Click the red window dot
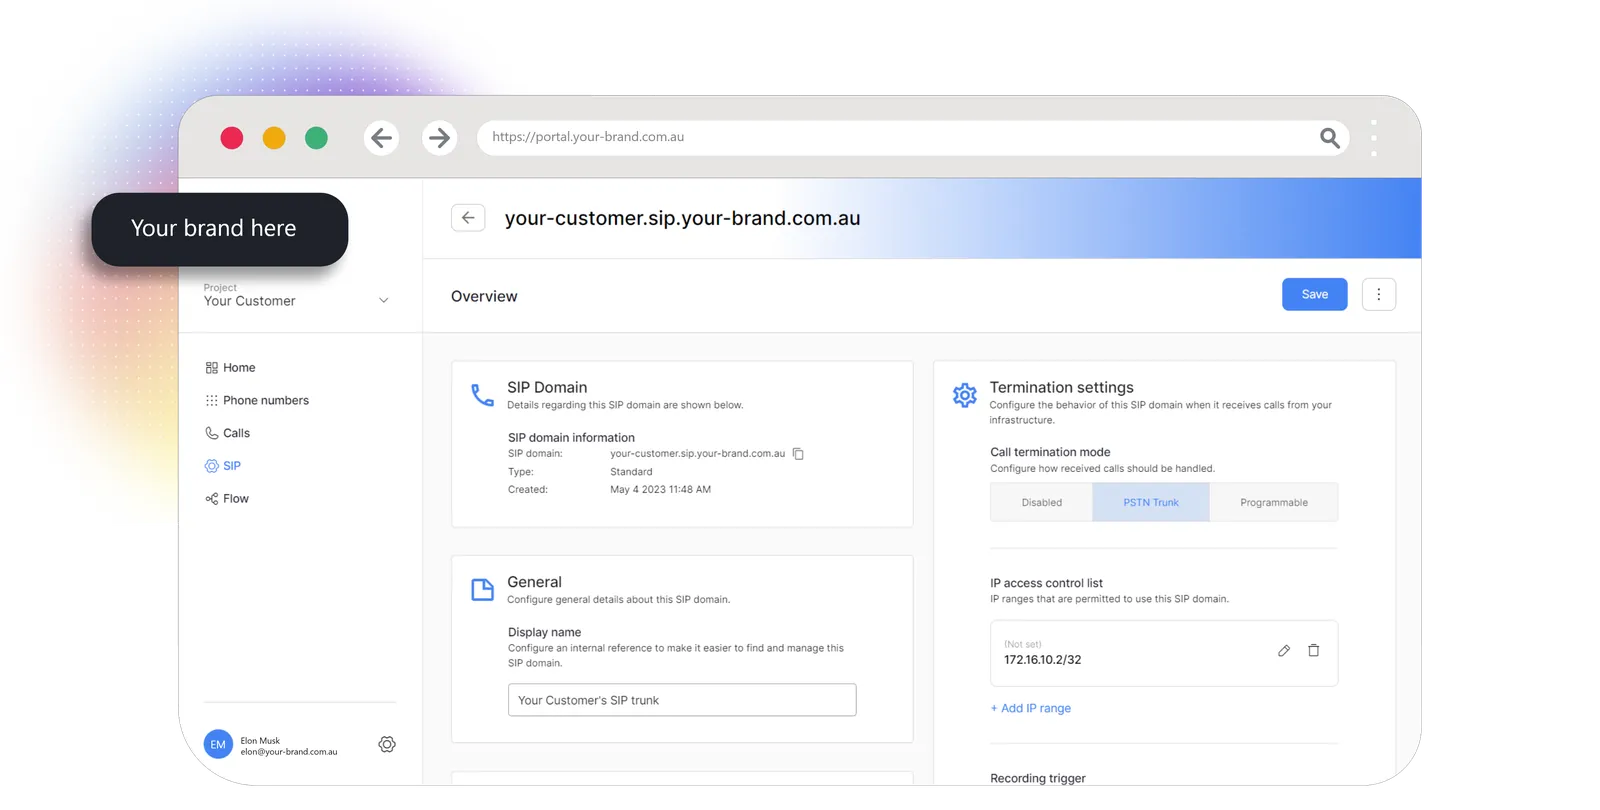Image resolution: width=1600 pixels, height=810 pixels. click(x=232, y=138)
